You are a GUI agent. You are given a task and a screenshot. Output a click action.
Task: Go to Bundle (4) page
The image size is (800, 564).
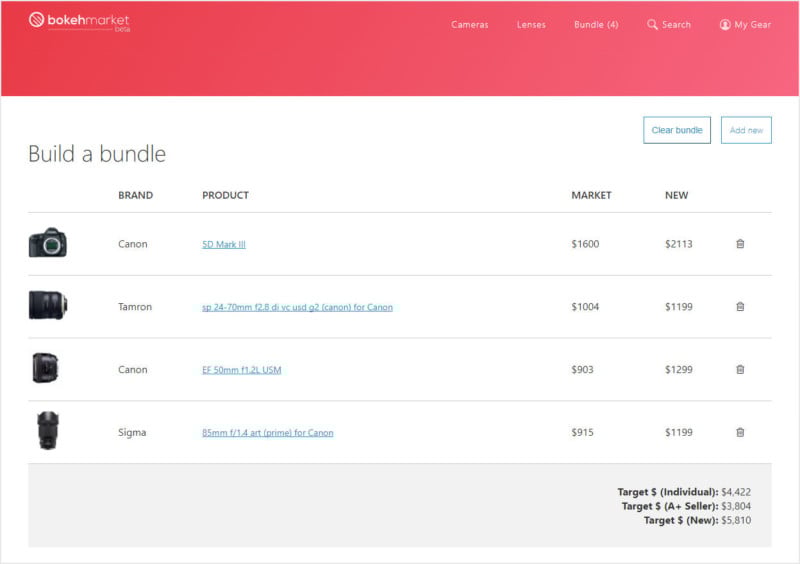(596, 24)
